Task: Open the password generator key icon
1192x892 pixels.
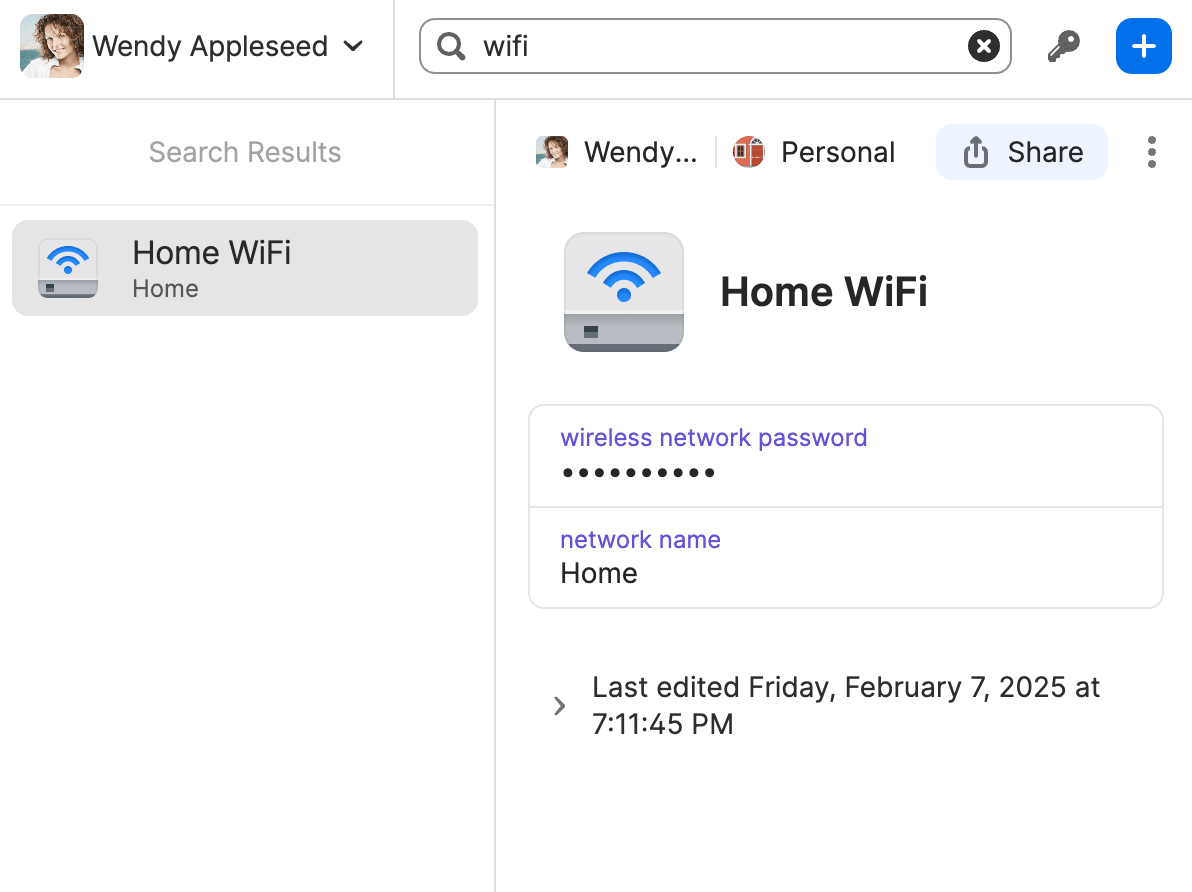Action: [1063, 46]
